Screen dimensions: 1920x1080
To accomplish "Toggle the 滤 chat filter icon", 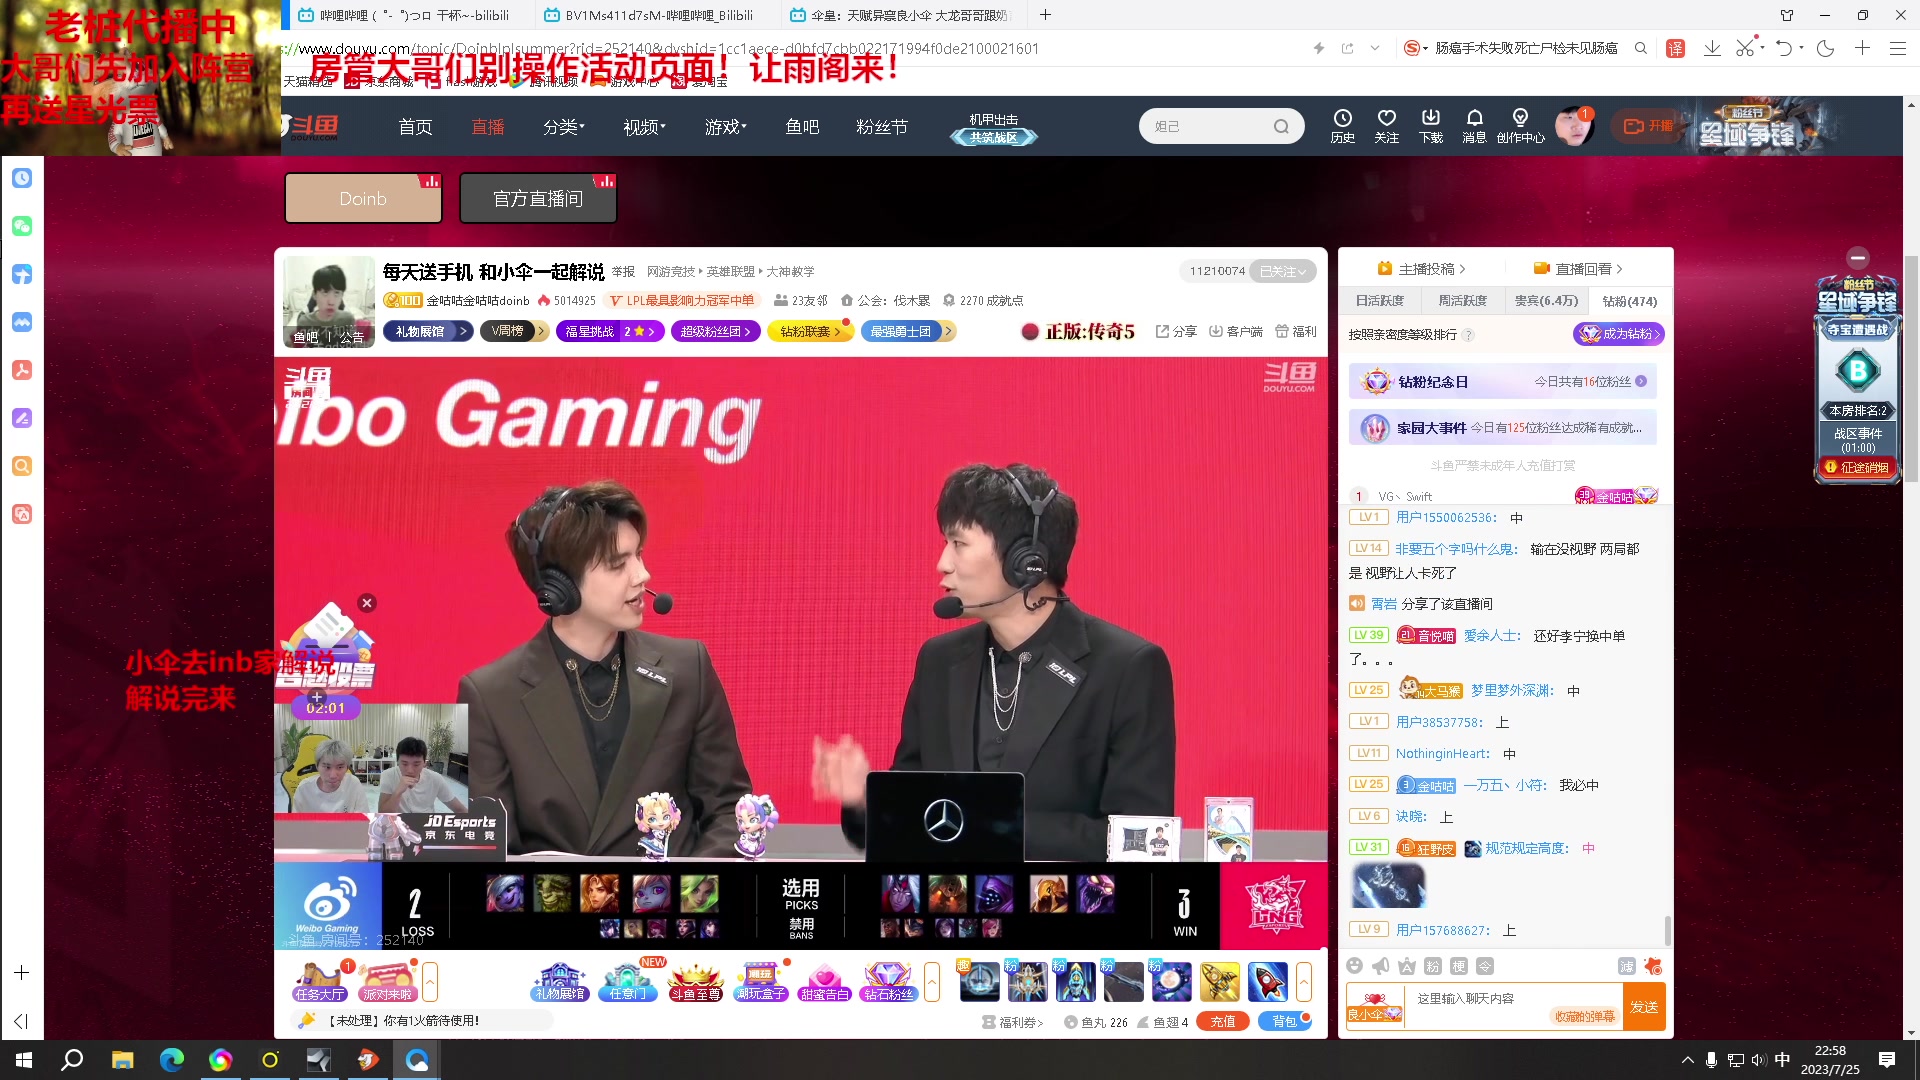I will coord(1627,966).
